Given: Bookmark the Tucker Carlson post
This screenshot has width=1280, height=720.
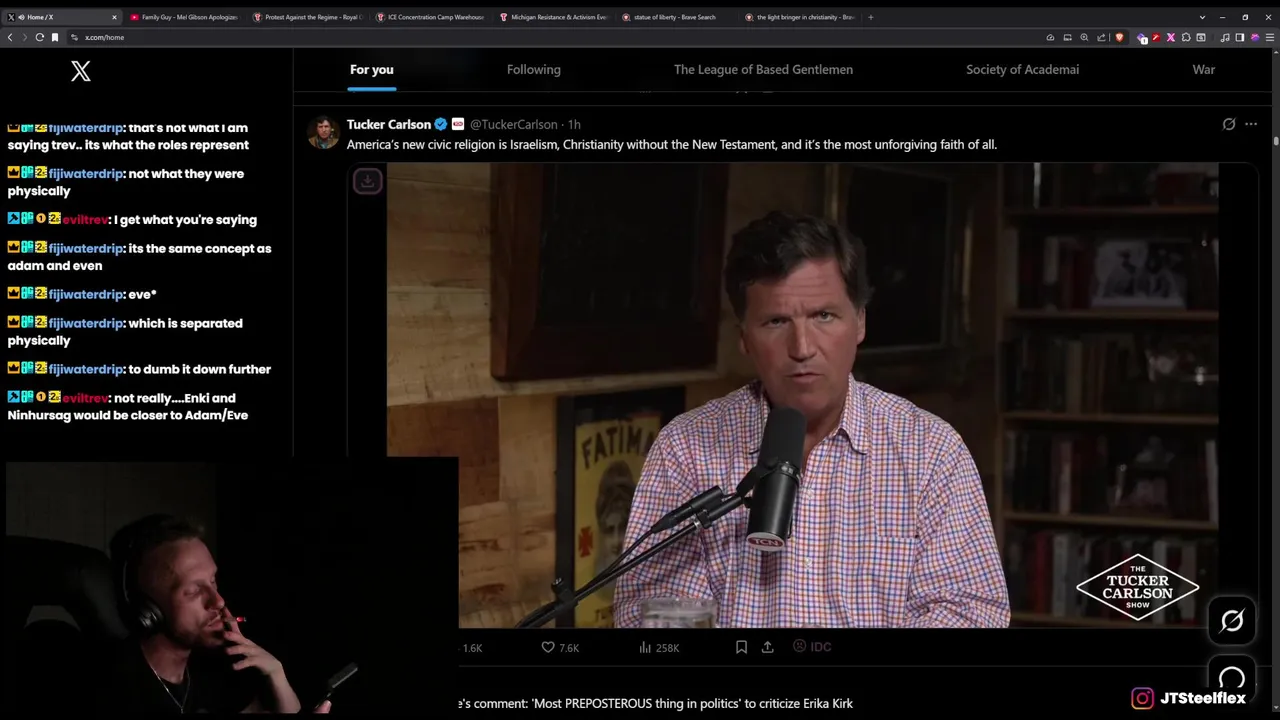Looking at the screenshot, I should [741, 647].
